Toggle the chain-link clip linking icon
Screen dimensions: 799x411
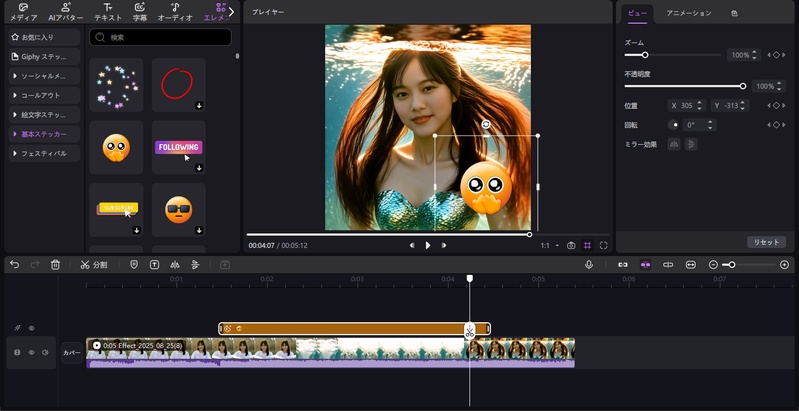pos(623,265)
